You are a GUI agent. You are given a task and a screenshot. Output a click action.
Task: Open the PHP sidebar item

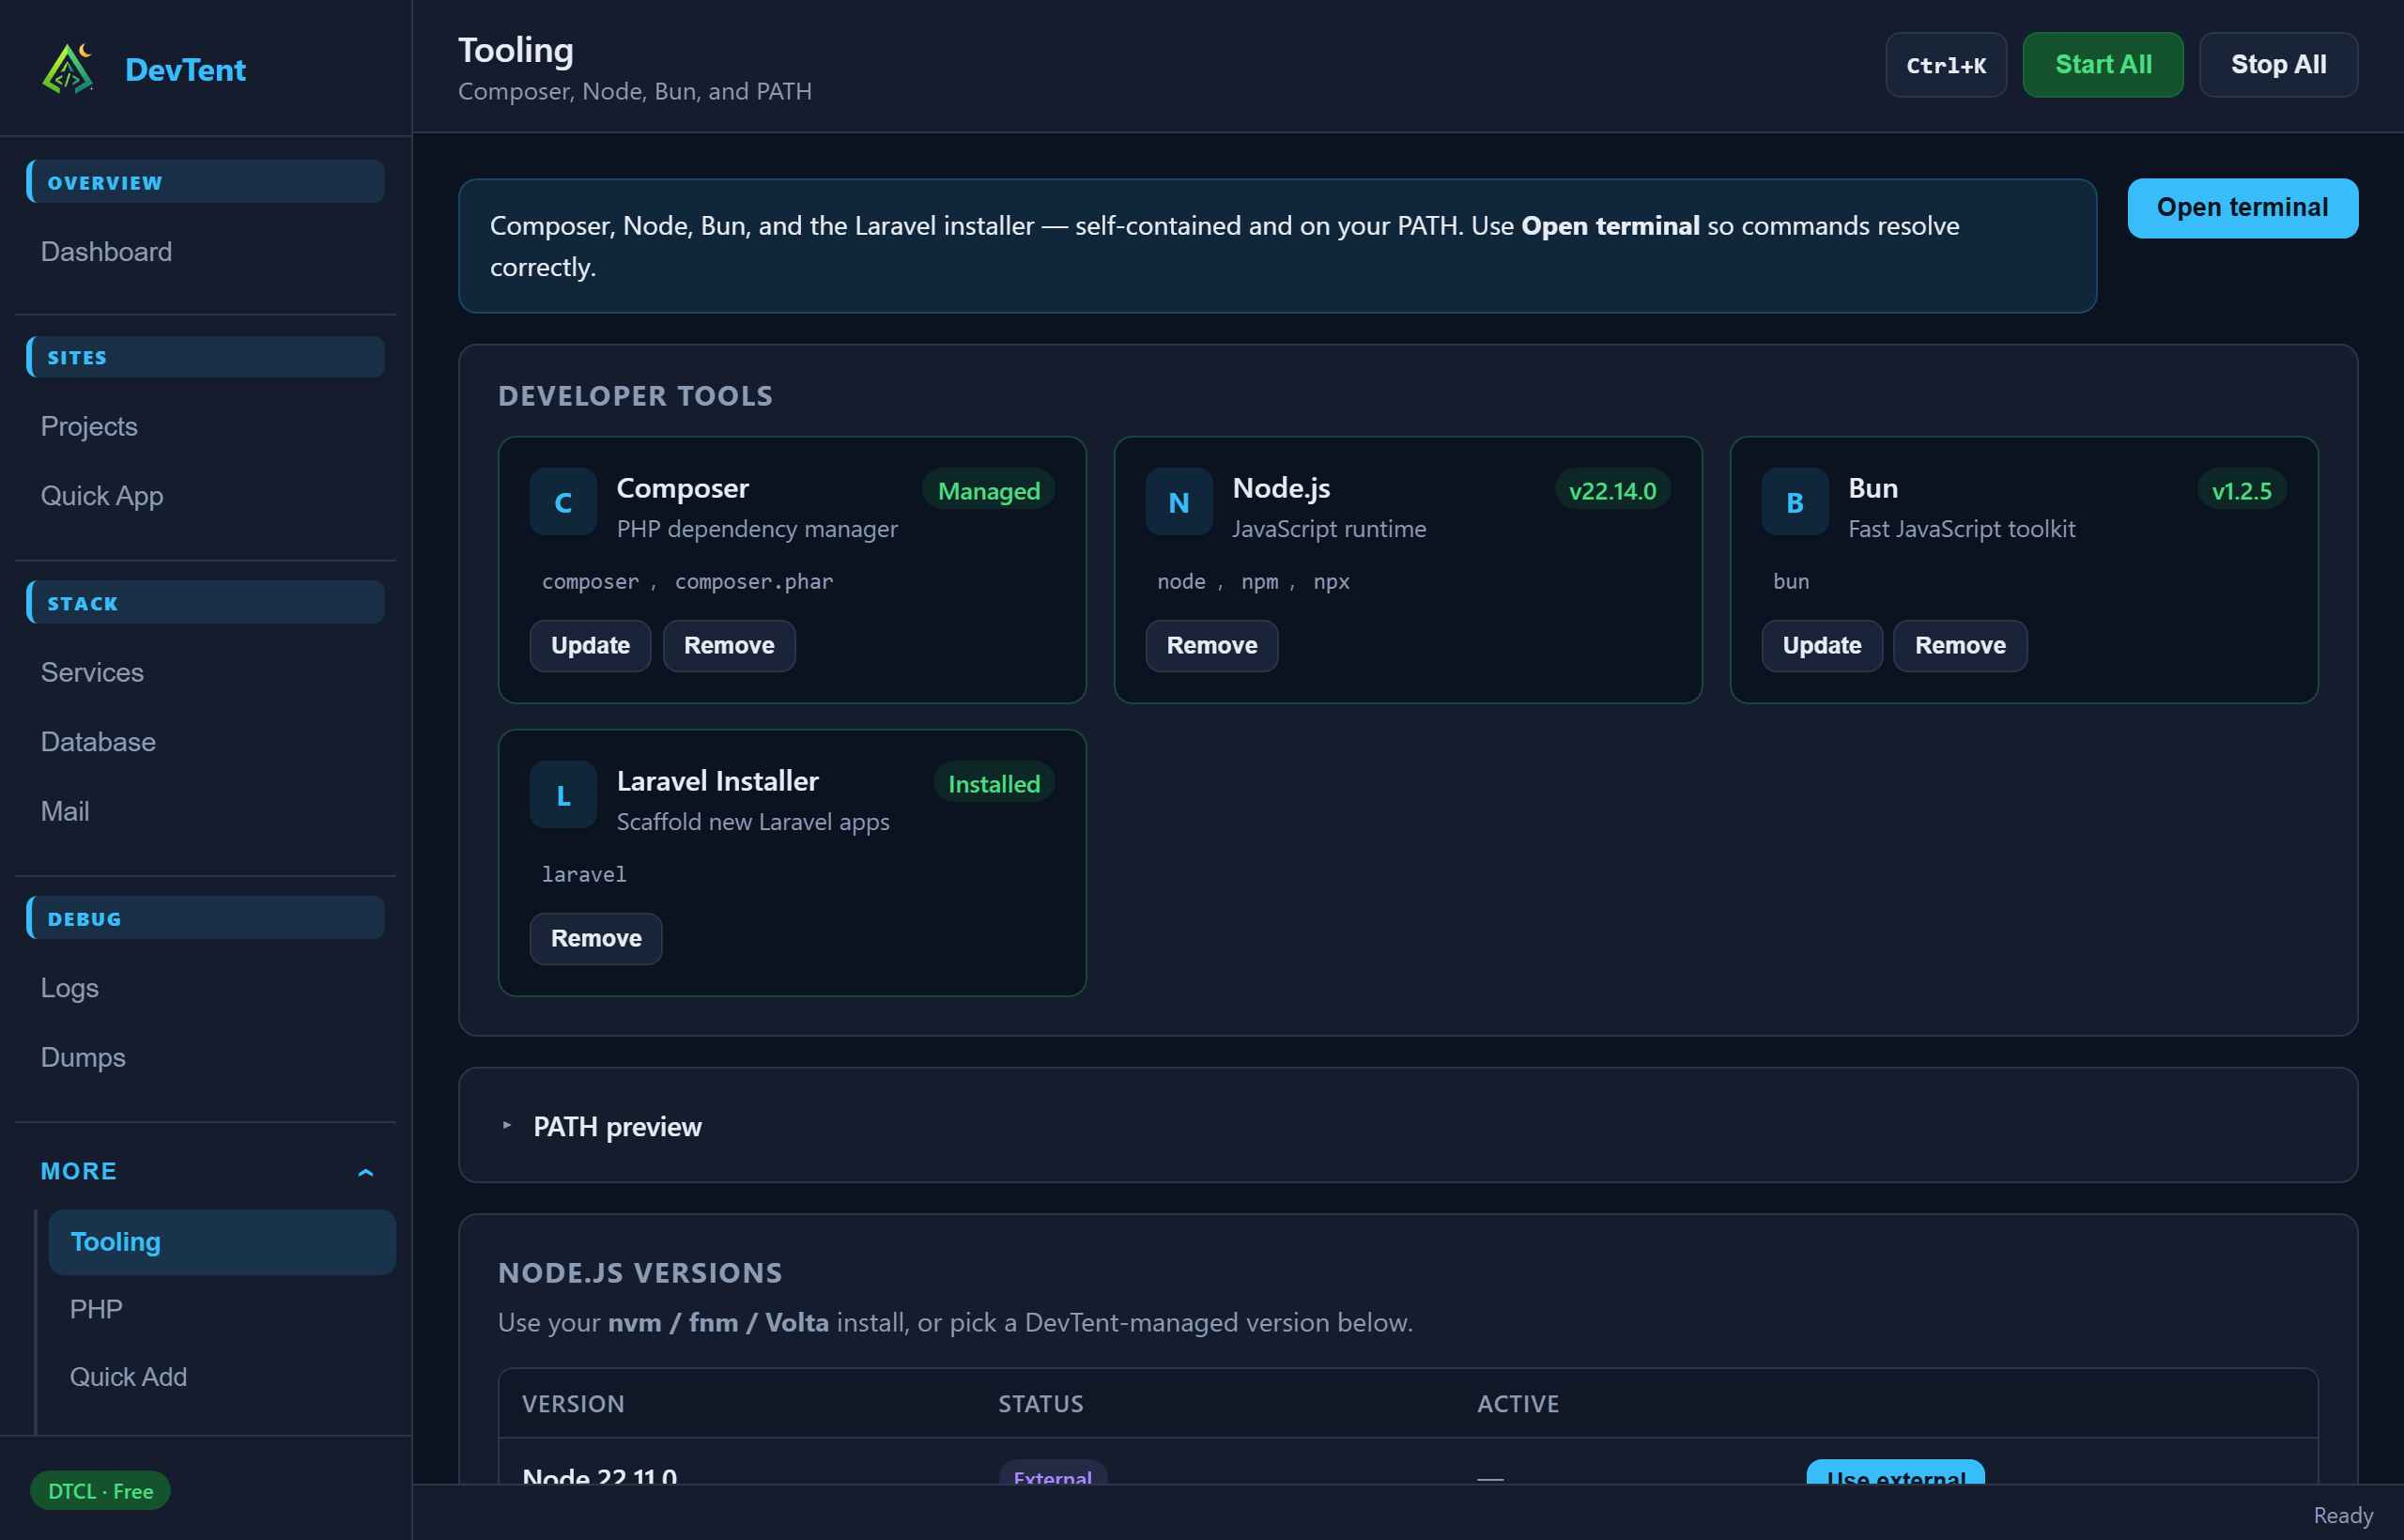click(x=96, y=1309)
